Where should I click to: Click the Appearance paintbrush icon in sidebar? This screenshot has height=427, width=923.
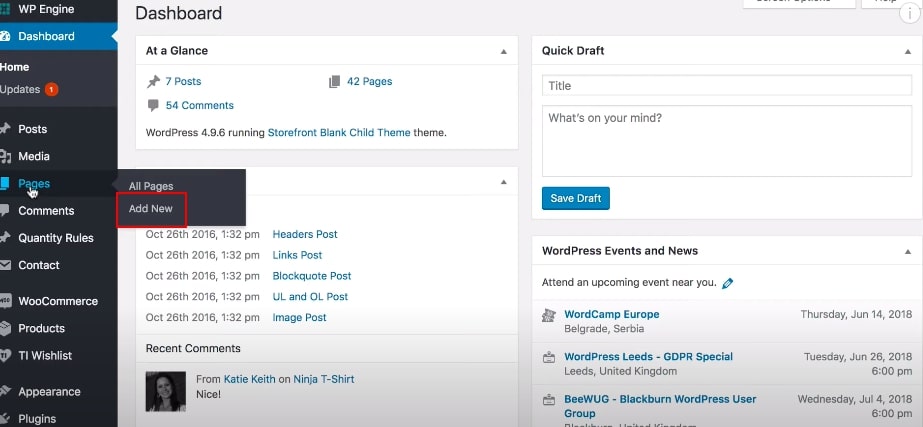tap(6, 392)
